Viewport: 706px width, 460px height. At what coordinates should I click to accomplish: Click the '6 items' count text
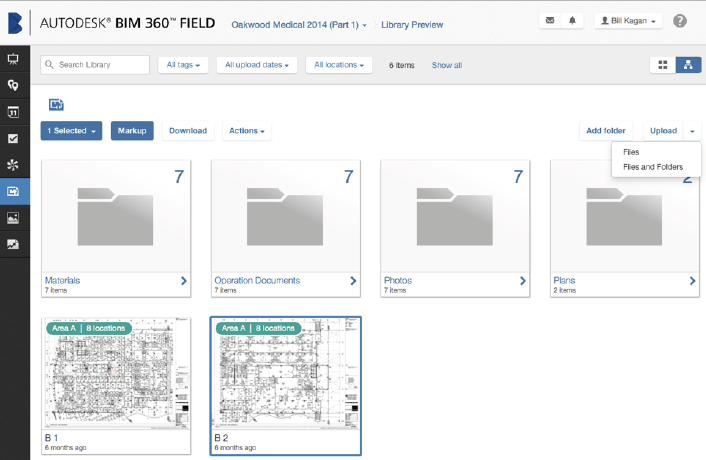tap(402, 65)
